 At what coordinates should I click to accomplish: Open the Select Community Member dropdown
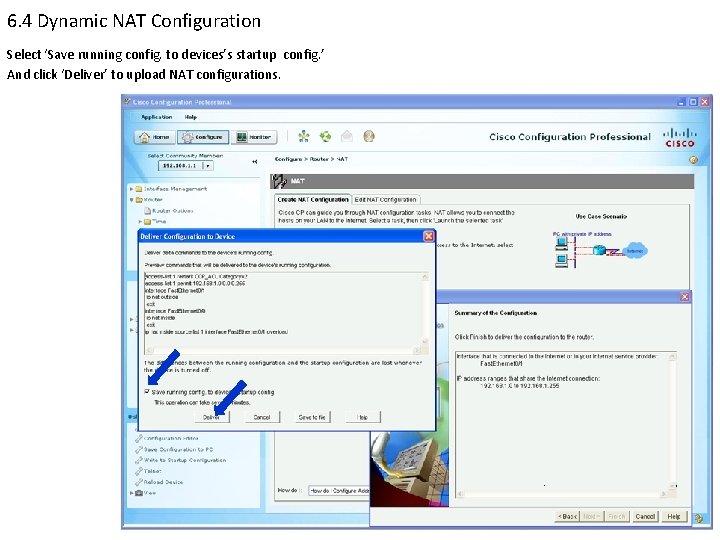pos(208,166)
